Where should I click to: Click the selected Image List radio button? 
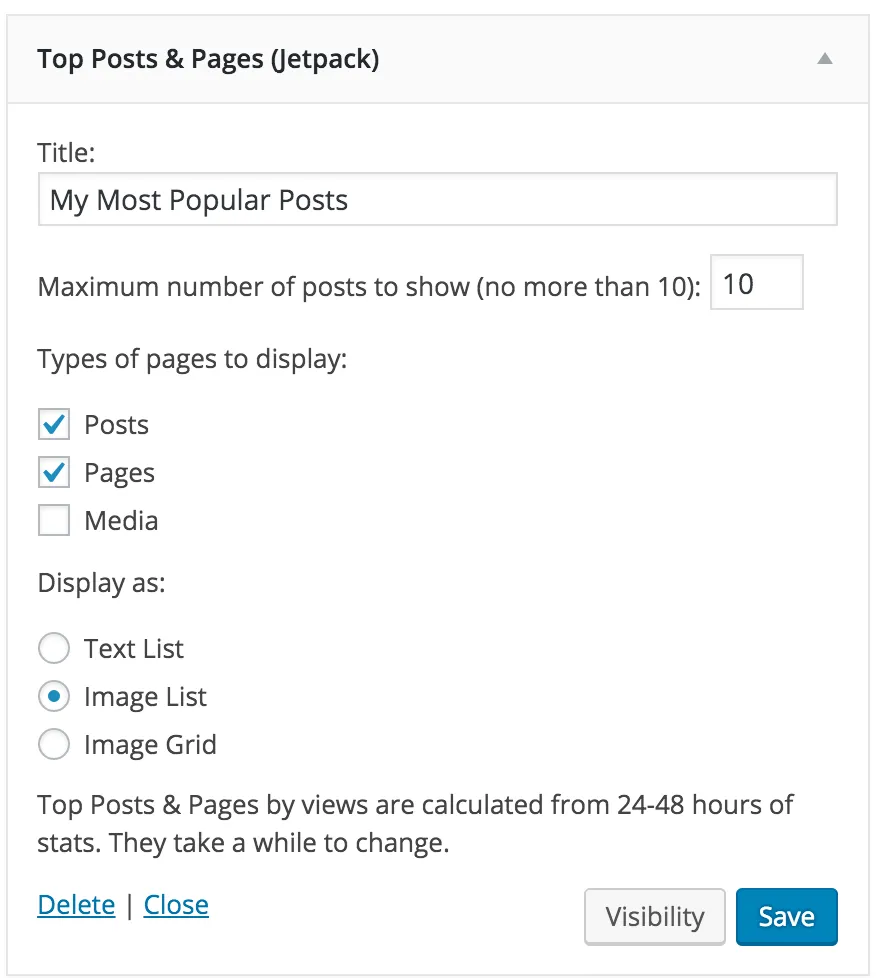click(x=54, y=696)
